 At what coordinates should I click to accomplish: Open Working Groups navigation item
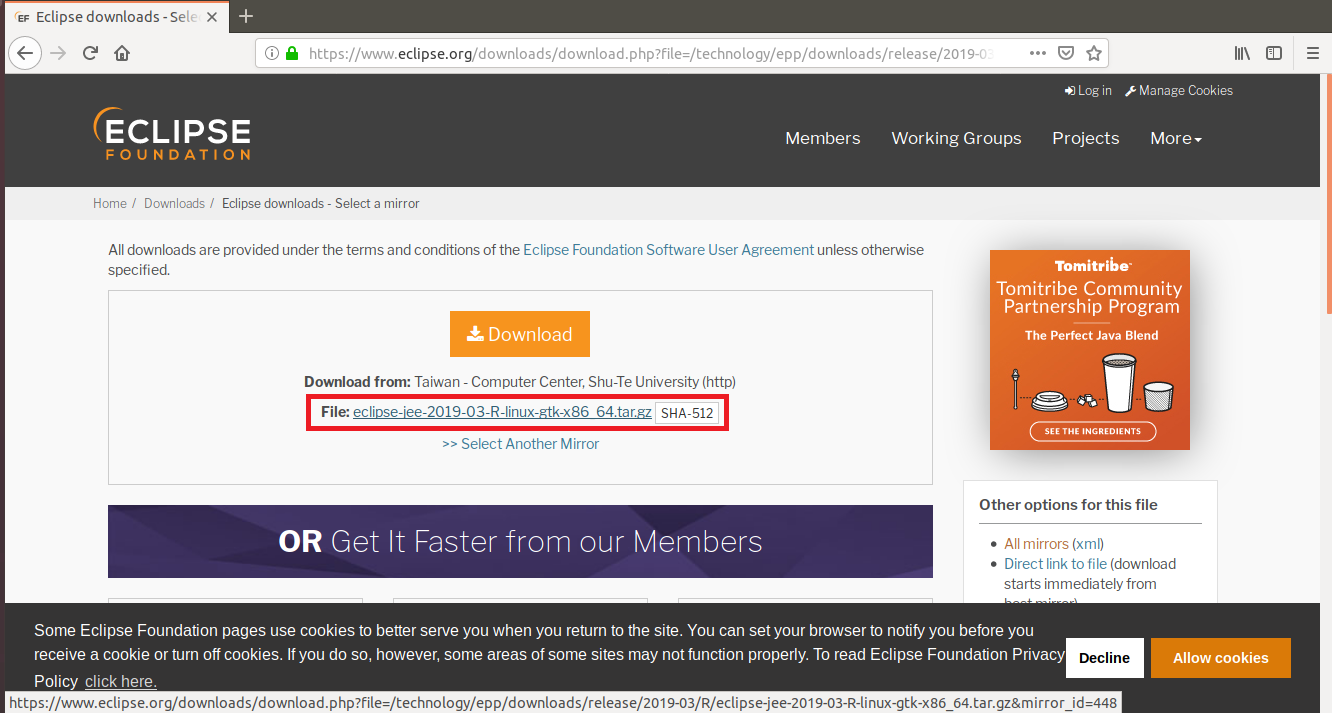pyautogui.click(x=956, y=138)
